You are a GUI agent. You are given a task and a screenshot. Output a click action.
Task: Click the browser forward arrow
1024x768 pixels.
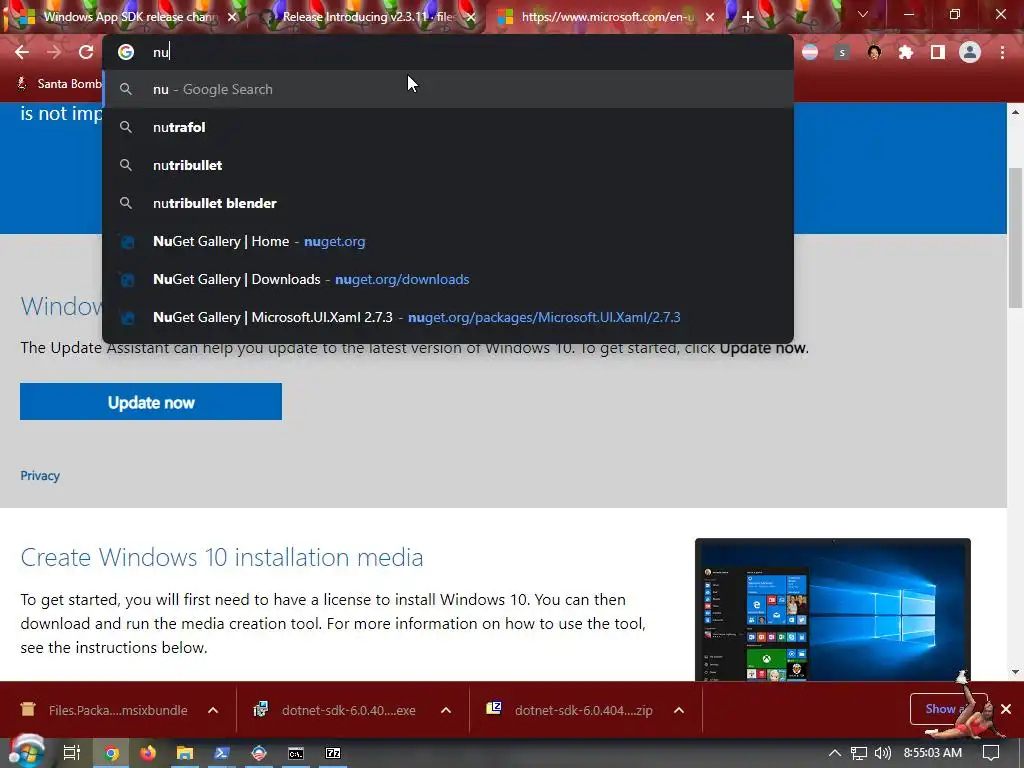[x=54, y=52]
